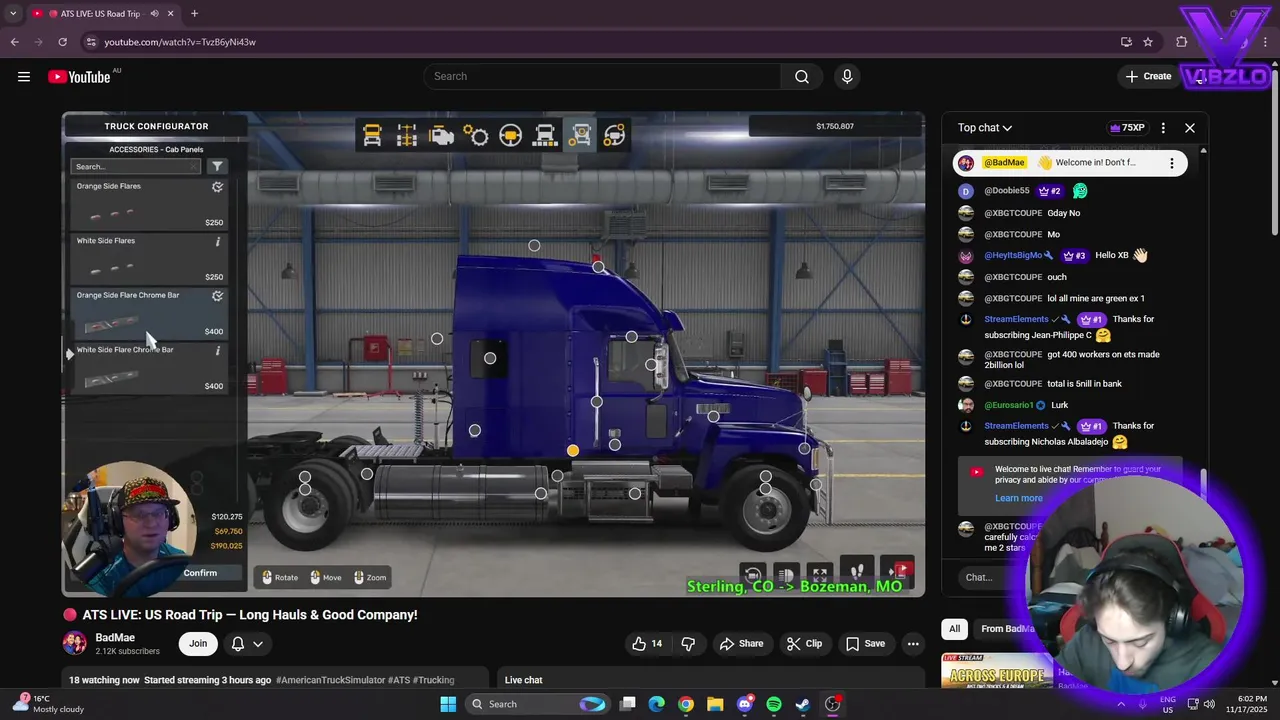Select the All filter chip
Screen dimensions: 1280x720
pos(955,629)
